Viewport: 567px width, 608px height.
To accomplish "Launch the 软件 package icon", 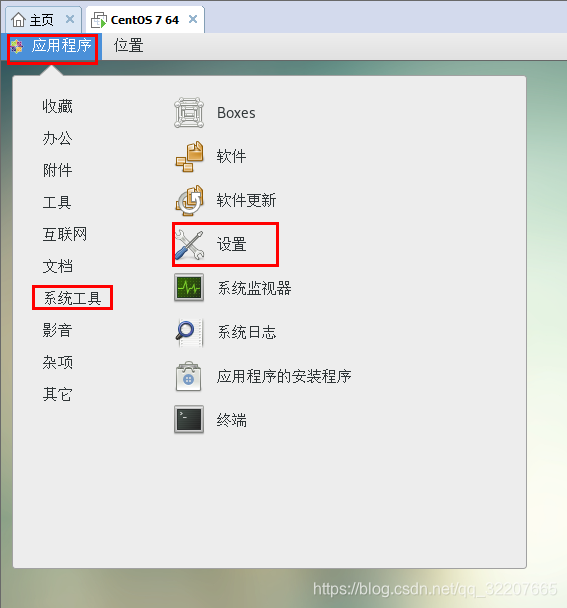I will pos(189,157).
